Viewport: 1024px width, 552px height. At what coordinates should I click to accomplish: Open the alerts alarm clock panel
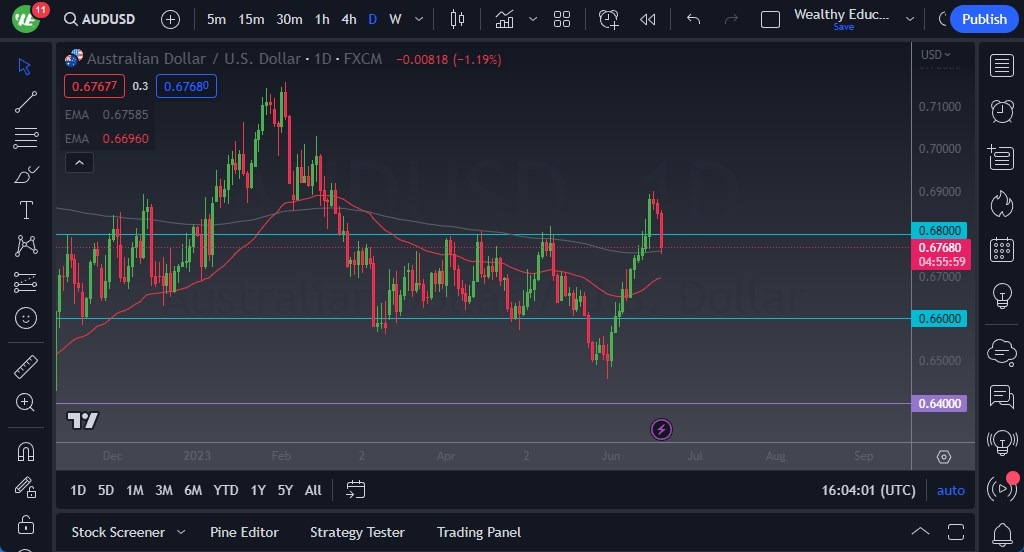click(1001, 110)
